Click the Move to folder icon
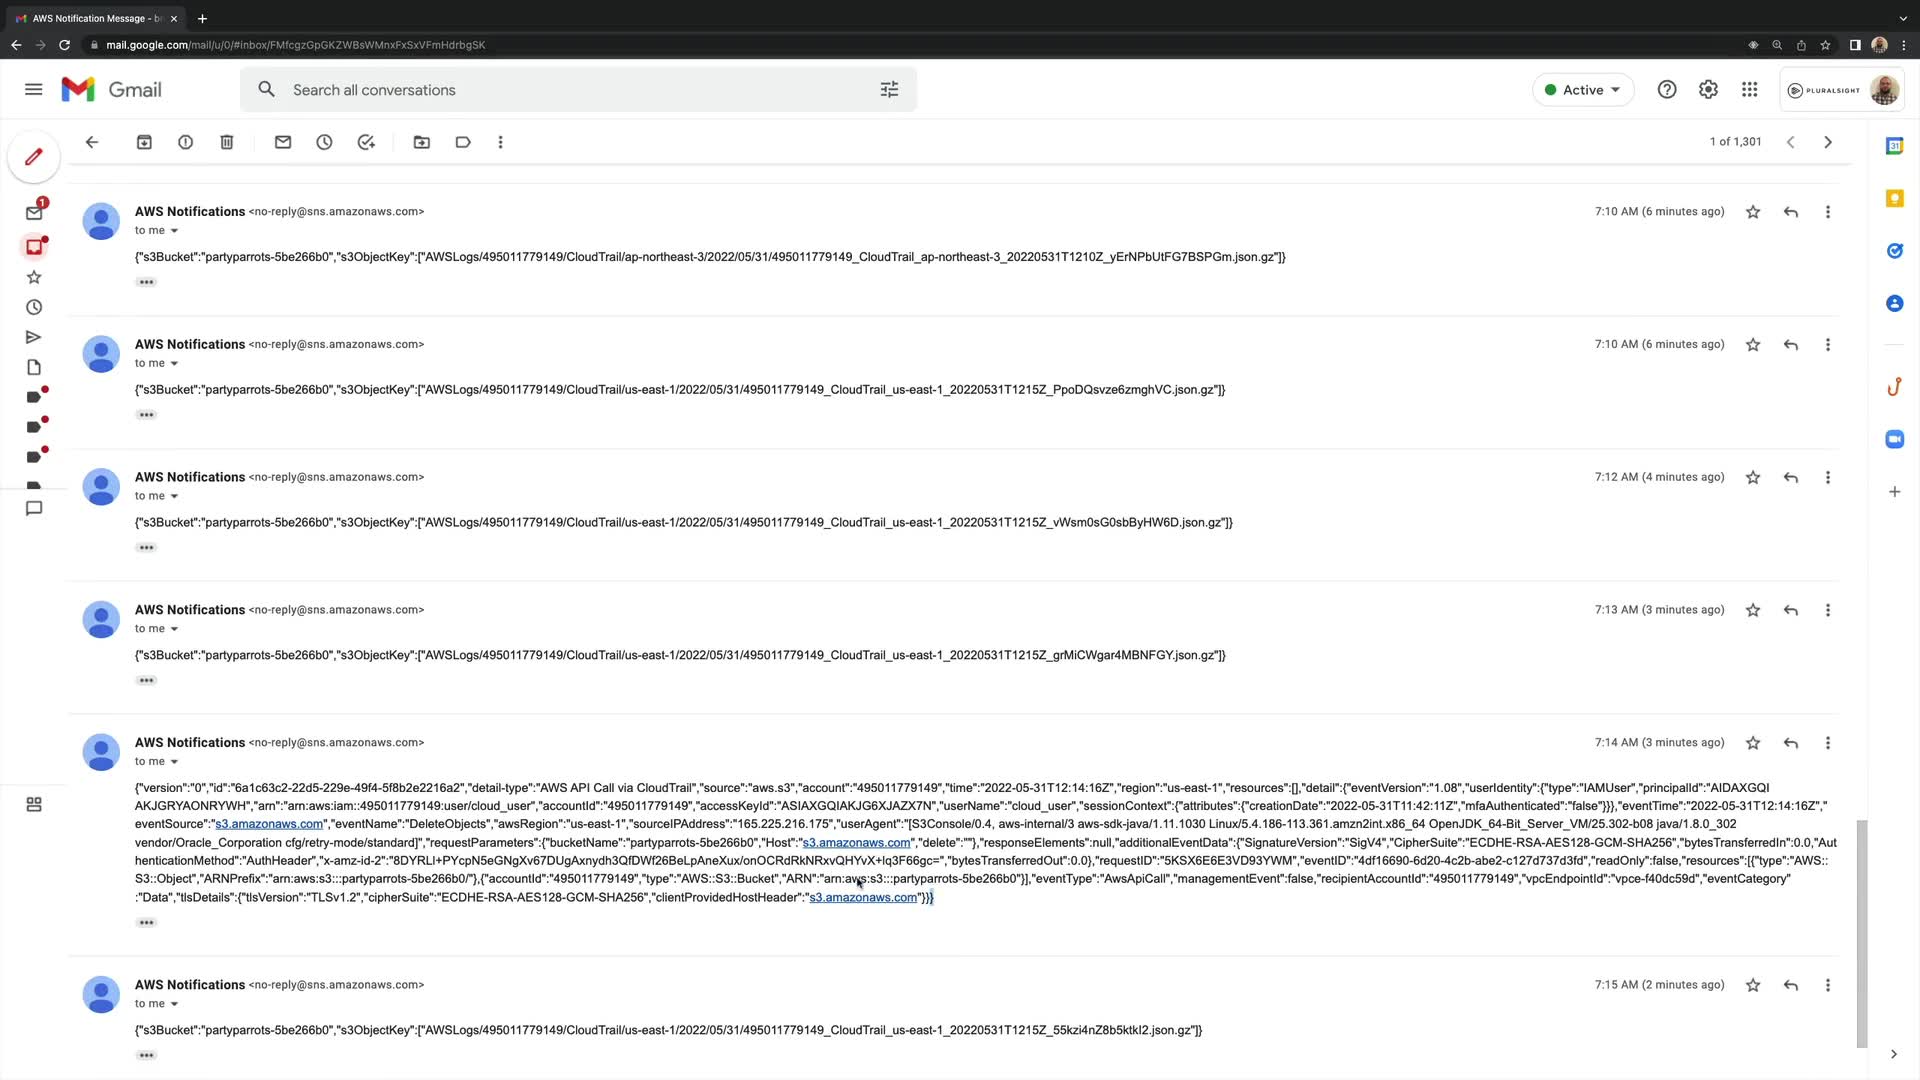 coord(422,142)
